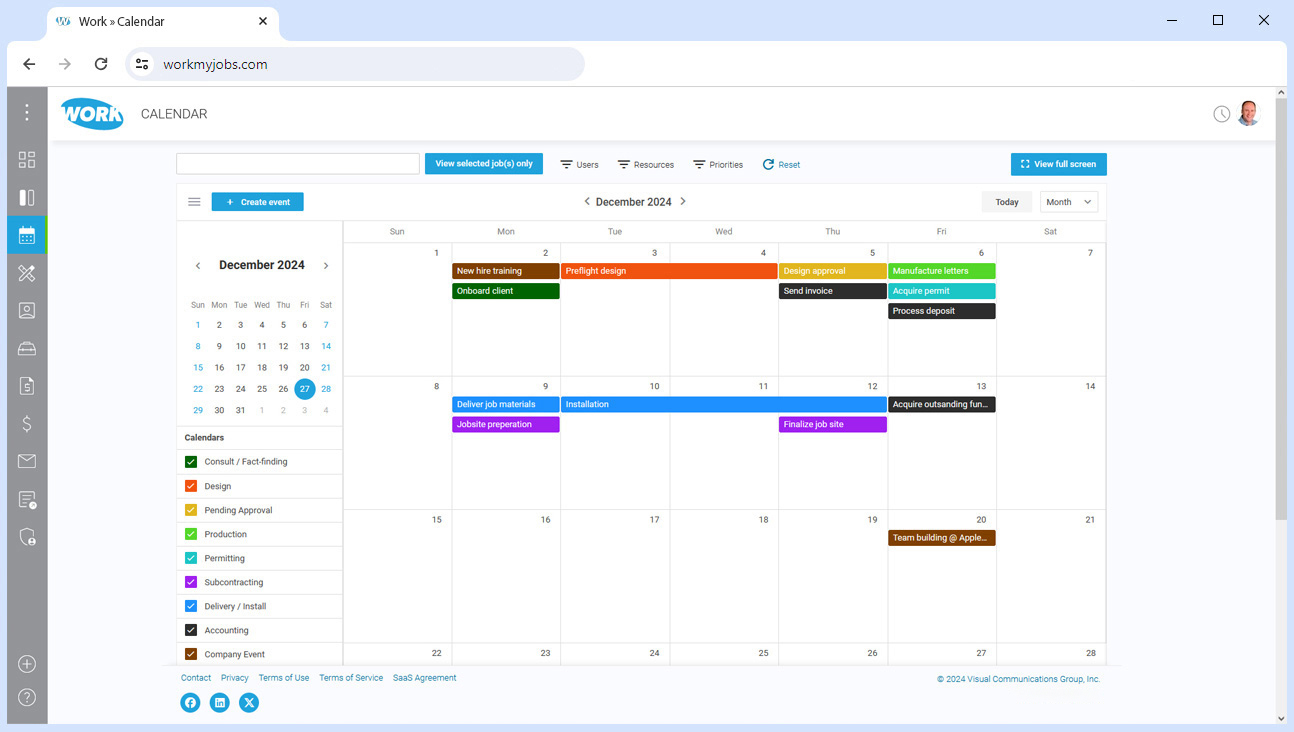The image size is (1294, 732).
Task: Open the New hire training event
Action: coord(506,271)
